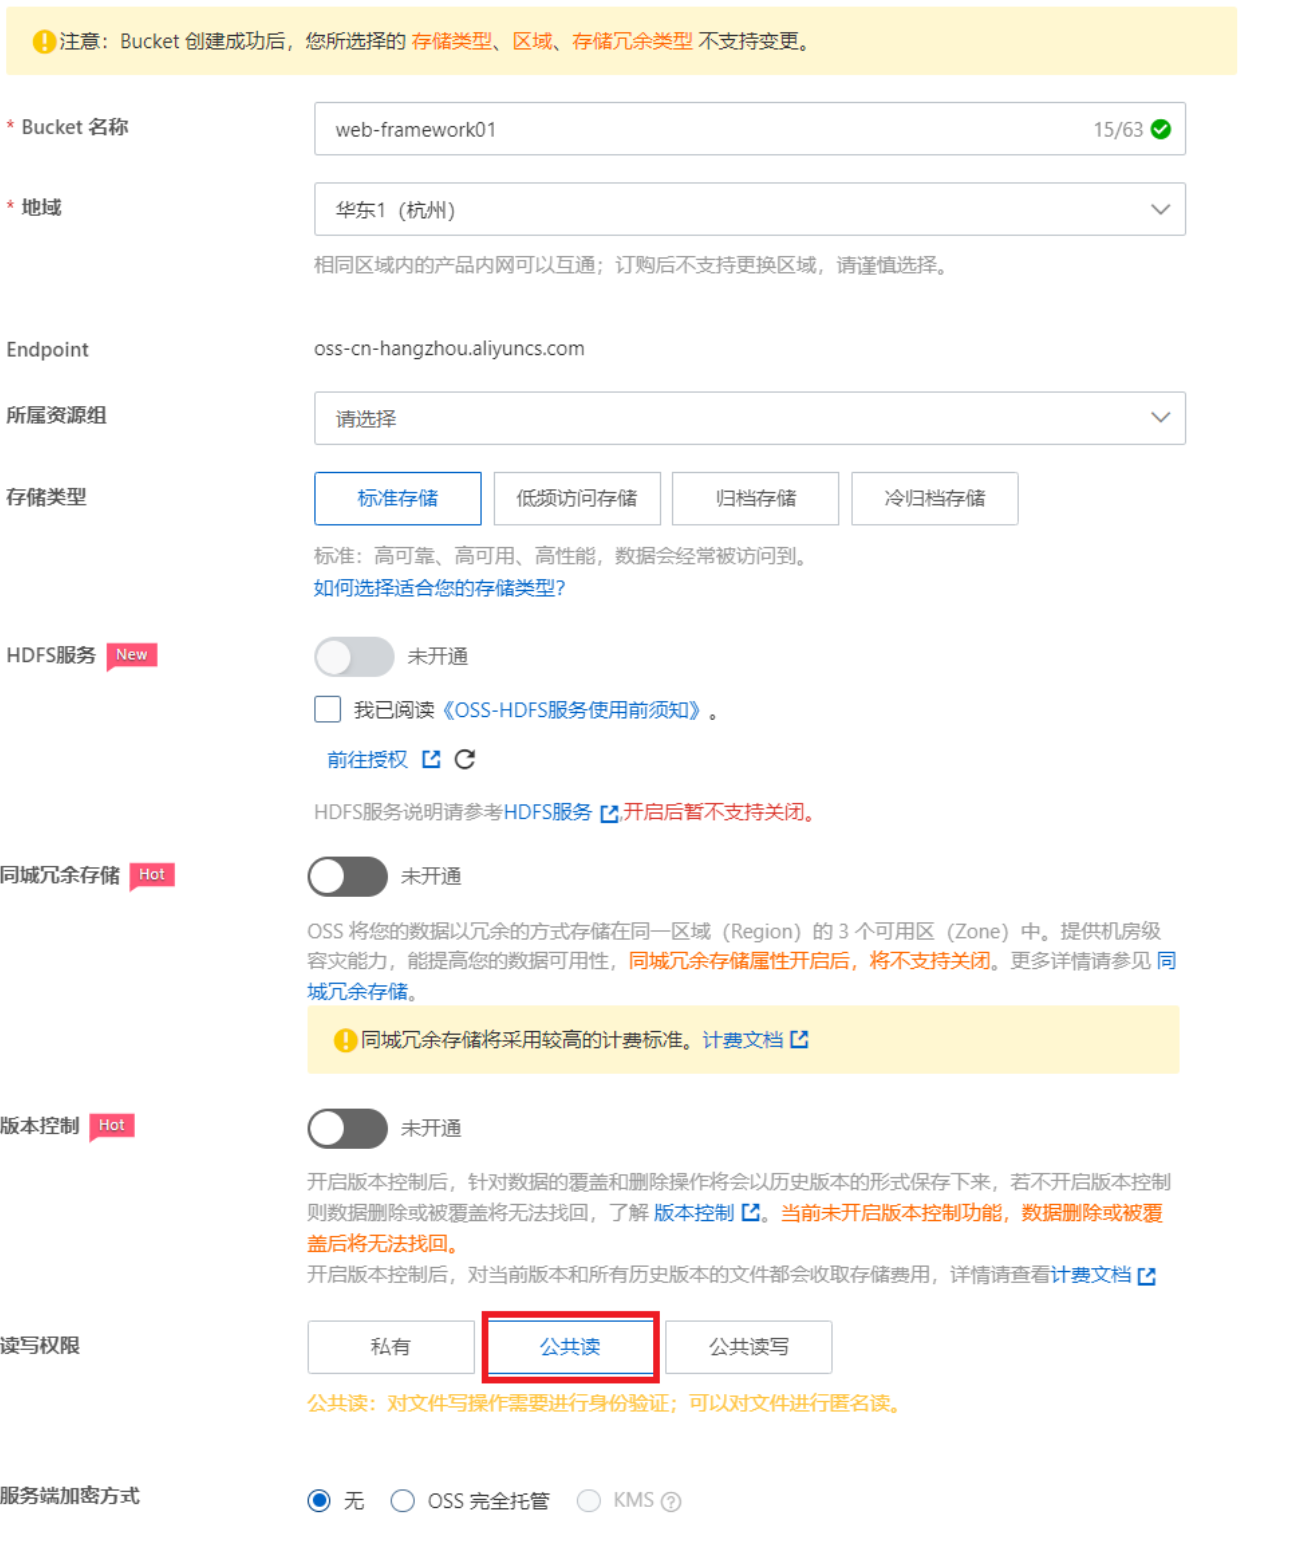The height and width of the screenshot is (1541, 1292).
Task: Choose 归档存储 storage type
Action: (756, 498)
